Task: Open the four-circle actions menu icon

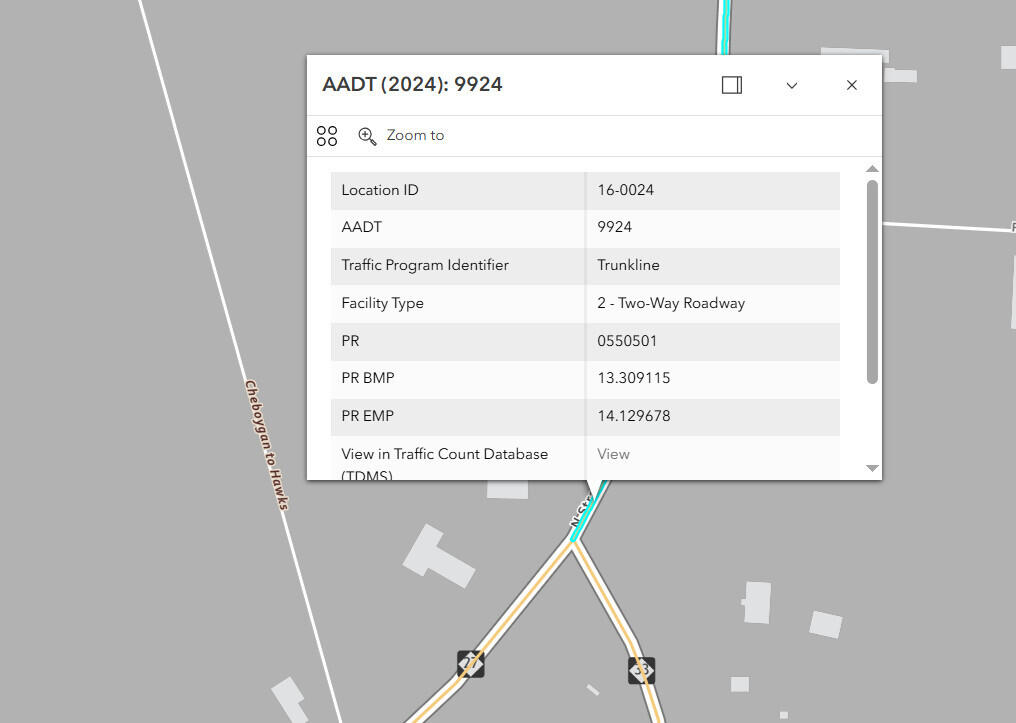Action: click(327, 136)
